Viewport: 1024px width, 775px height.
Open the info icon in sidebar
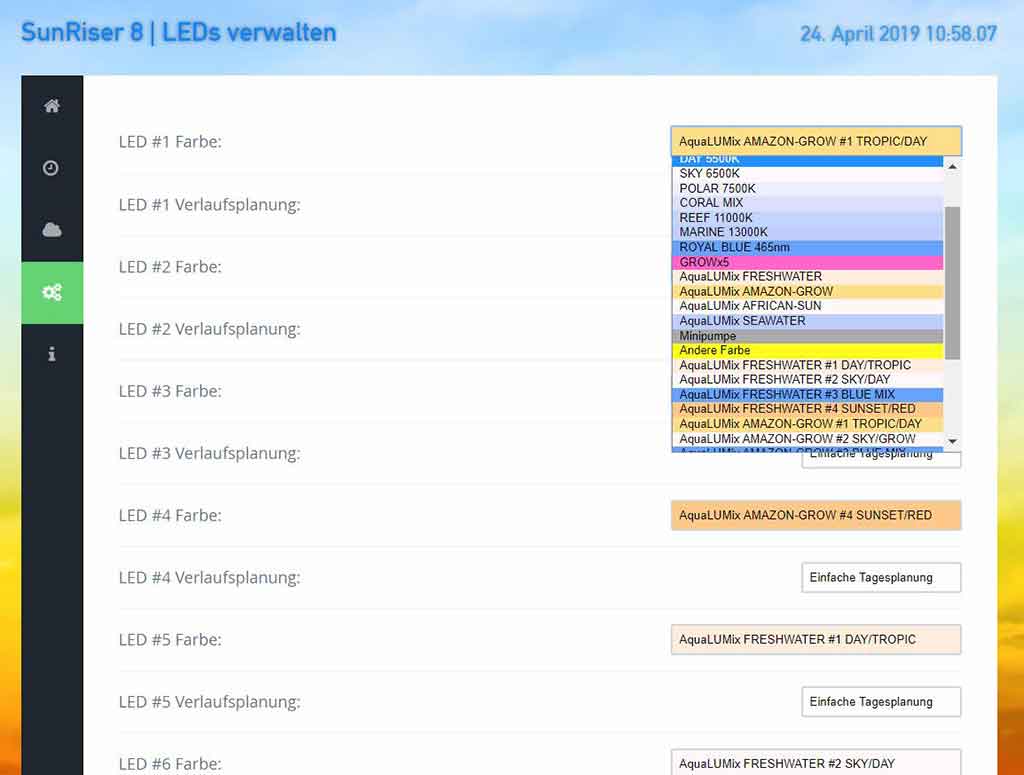(52, 354)
